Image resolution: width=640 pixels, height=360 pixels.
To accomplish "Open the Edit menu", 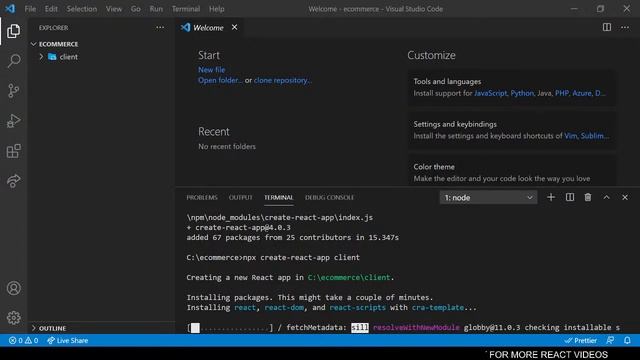I will pyautogui.click(x=51, y=9).
